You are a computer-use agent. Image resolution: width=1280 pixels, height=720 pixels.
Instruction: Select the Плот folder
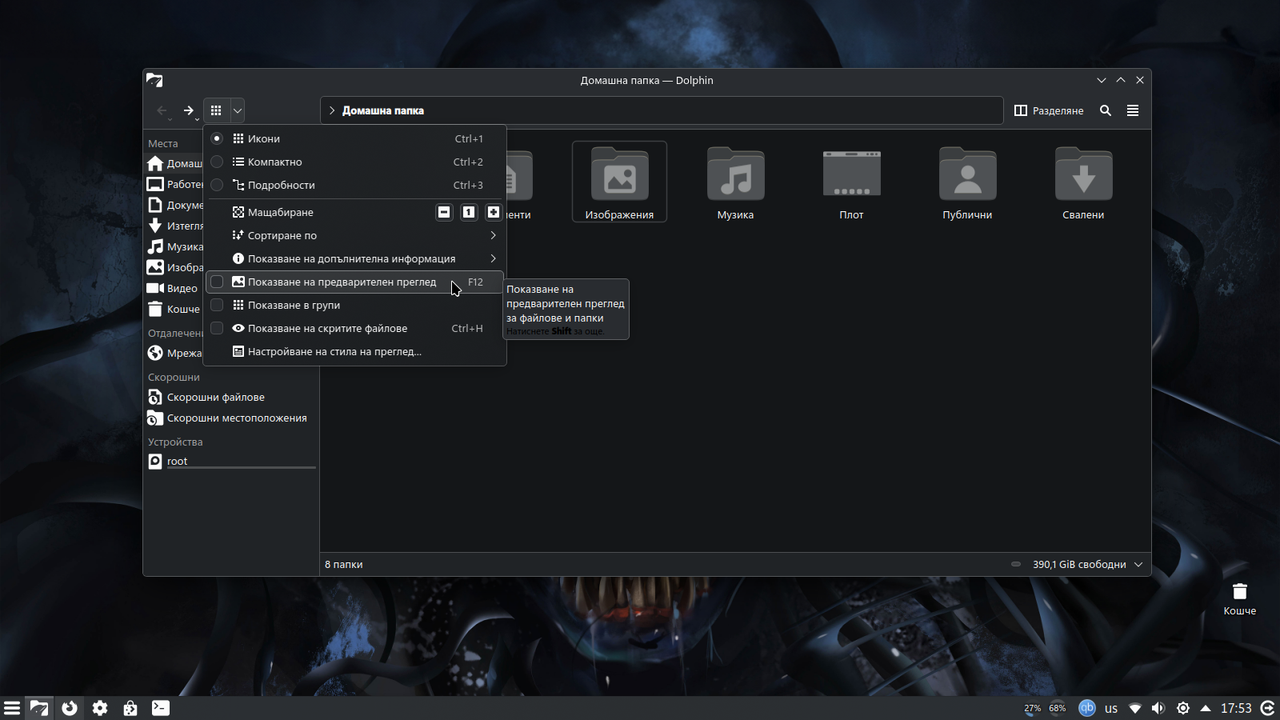851,182
